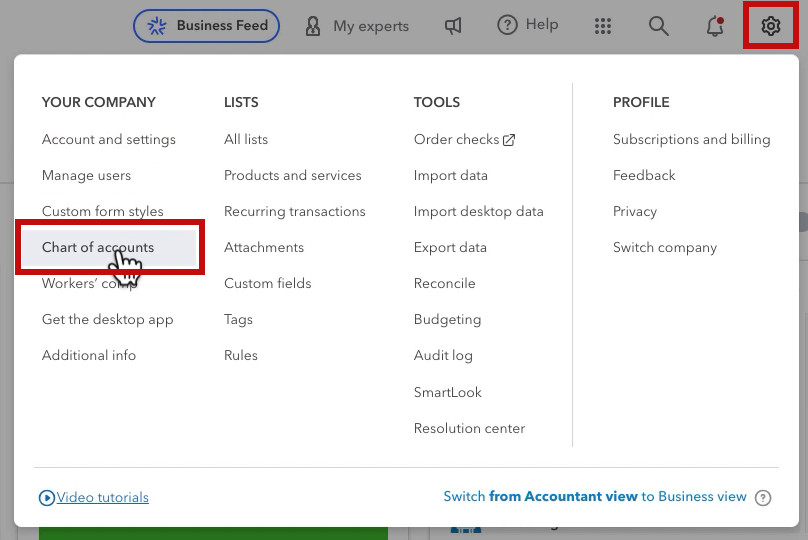Open Custom fields

tap(267, 283)
